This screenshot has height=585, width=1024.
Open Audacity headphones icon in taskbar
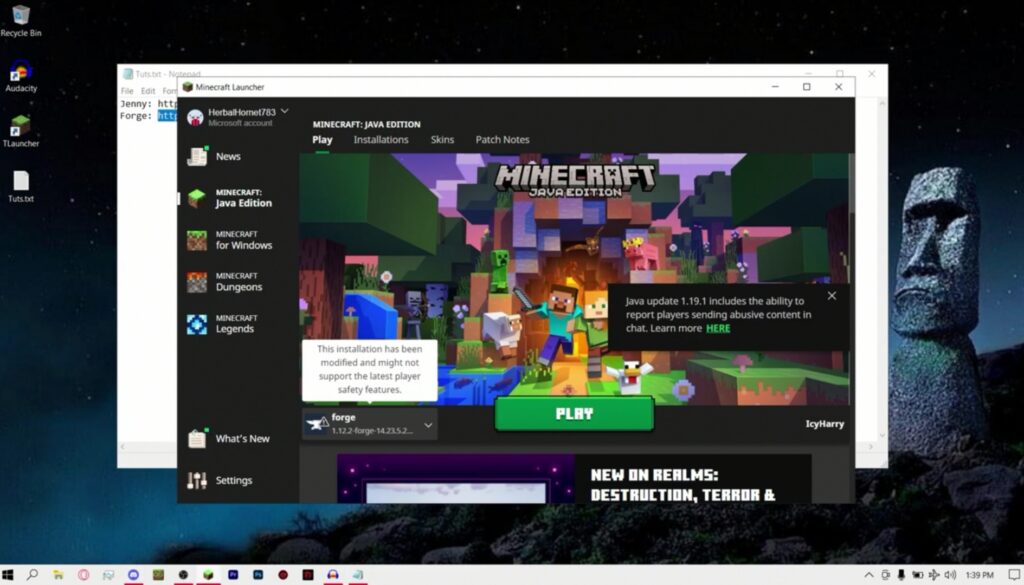point(332,575)
